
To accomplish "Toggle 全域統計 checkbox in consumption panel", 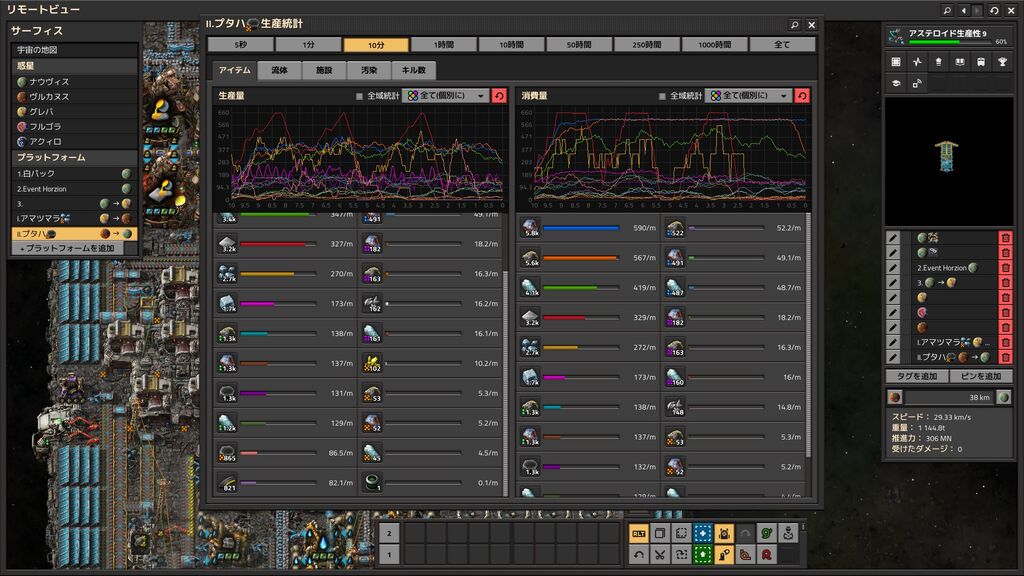I will pyautogui.click(x=662, y=96).
